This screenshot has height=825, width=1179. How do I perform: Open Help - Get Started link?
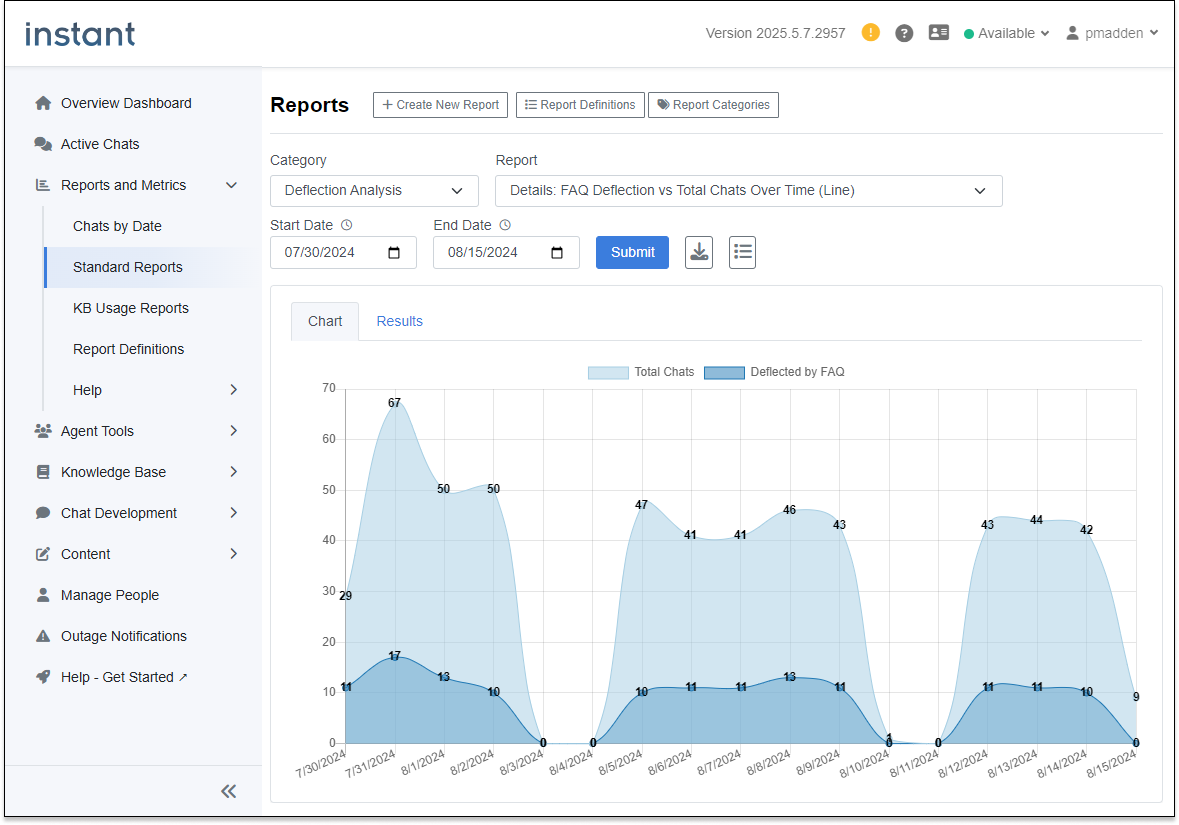(124, 678)
